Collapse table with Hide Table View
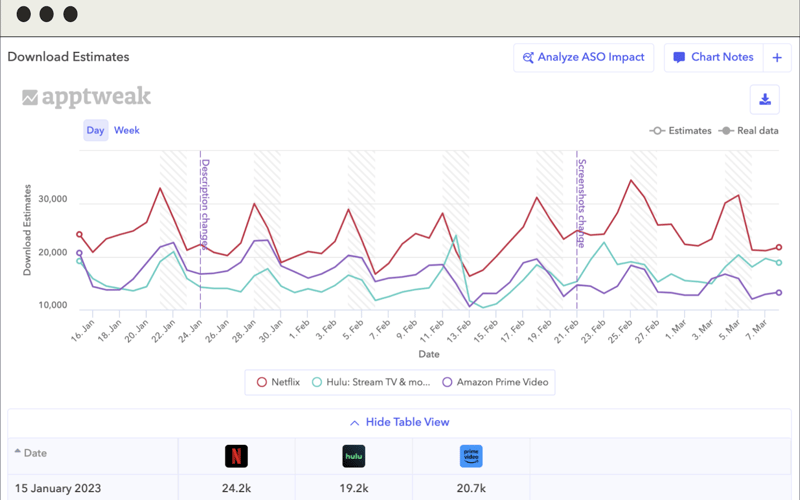This screenshot has height=500, width=800. (x=399, y=422)
